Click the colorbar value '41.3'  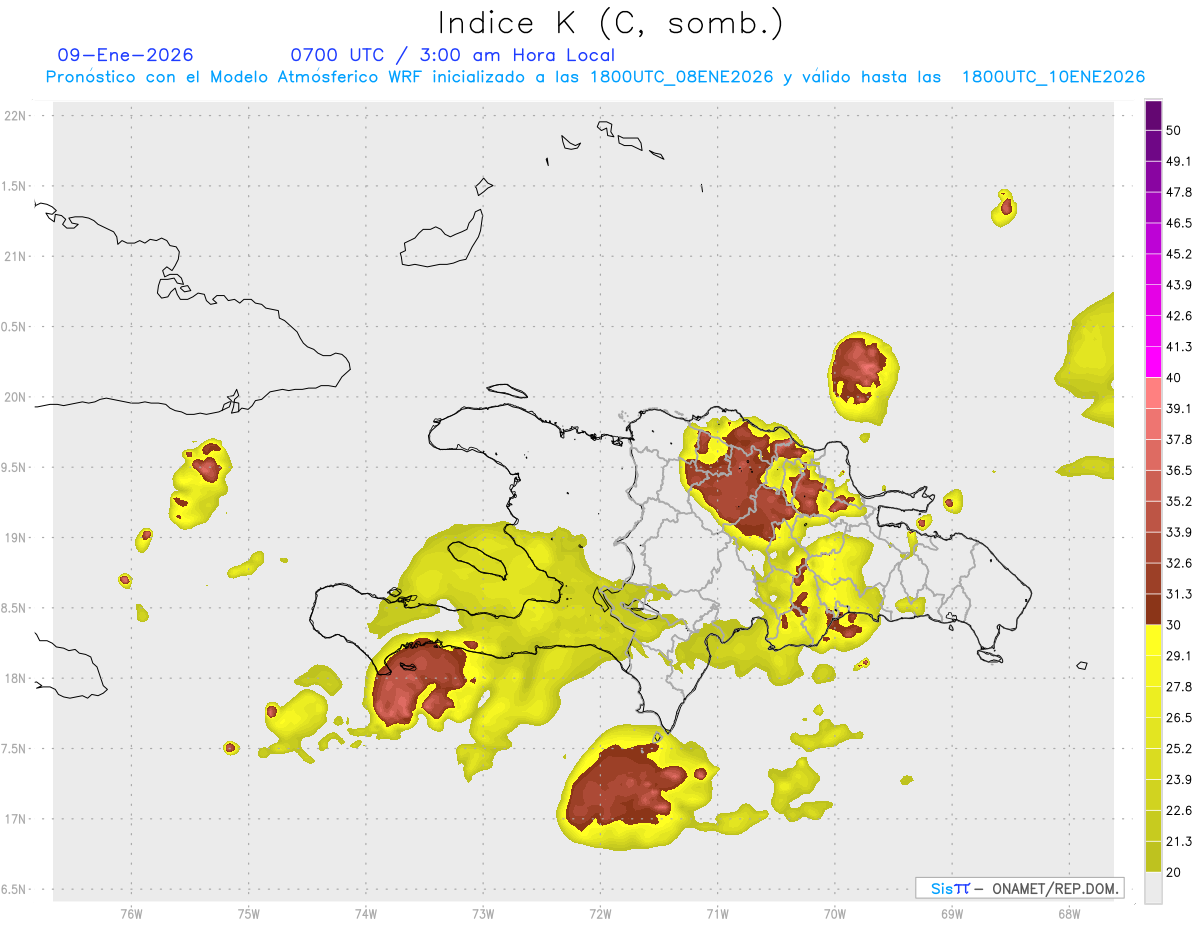[1179, 347]
